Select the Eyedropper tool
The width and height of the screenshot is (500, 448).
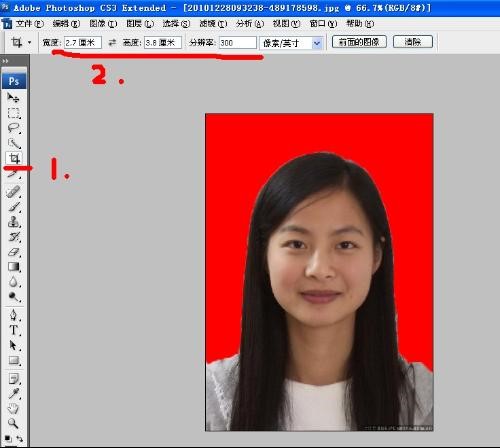[14, 394]
